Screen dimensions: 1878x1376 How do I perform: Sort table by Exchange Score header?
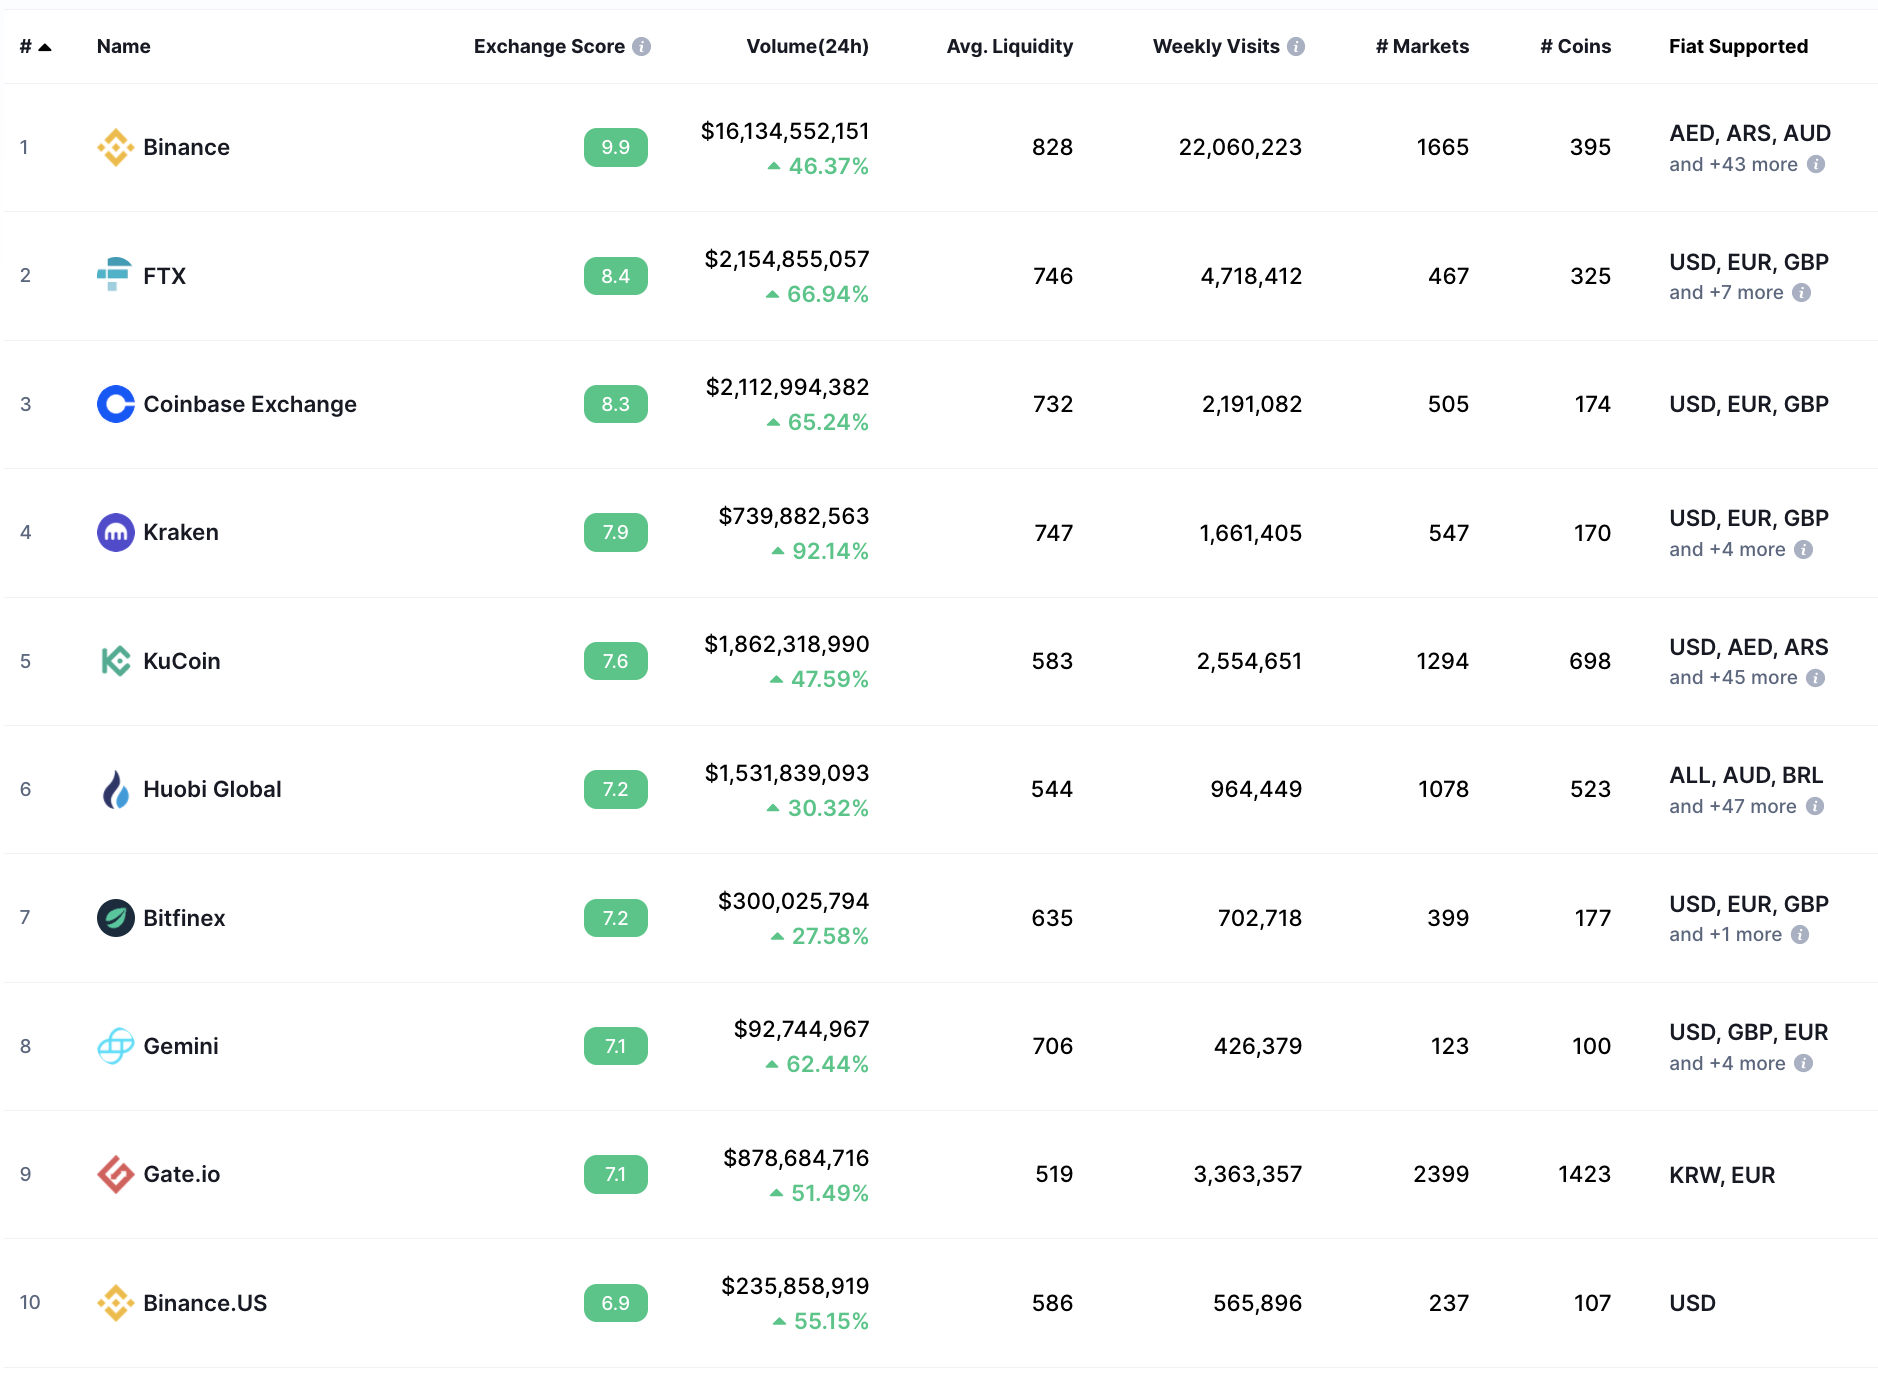click(549, 46)
